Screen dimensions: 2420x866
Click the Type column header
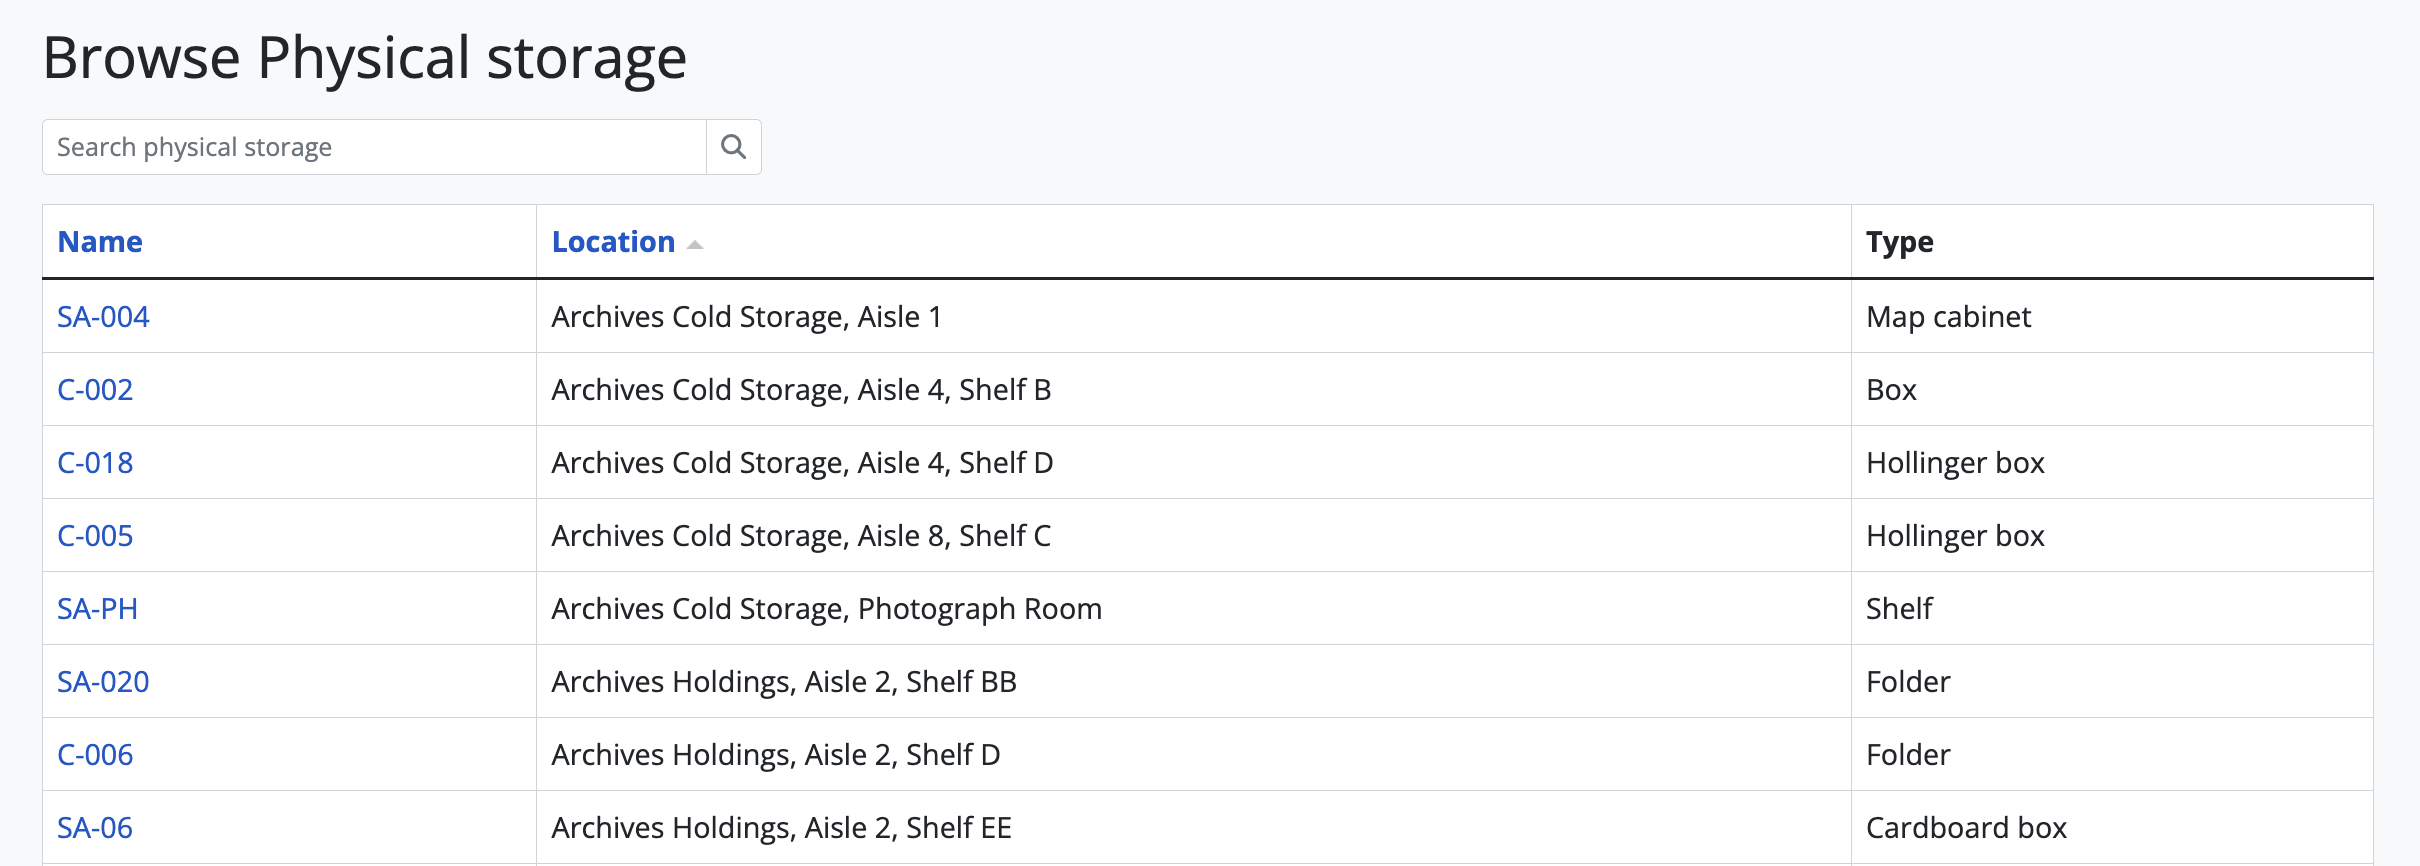(1899, 242)
